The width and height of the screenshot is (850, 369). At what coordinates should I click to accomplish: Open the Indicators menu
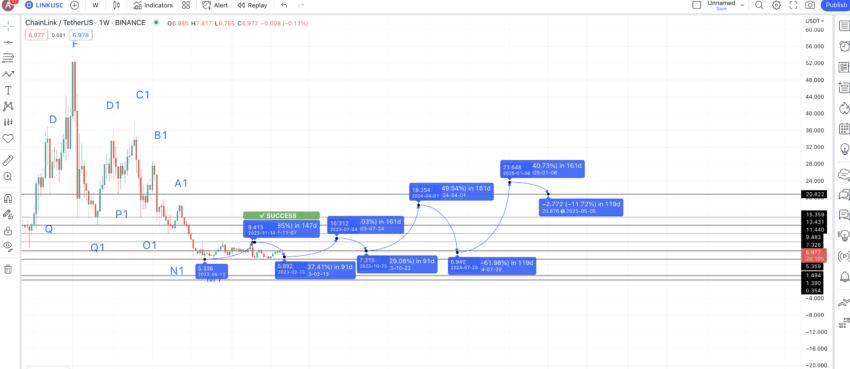tap(153, 5)
